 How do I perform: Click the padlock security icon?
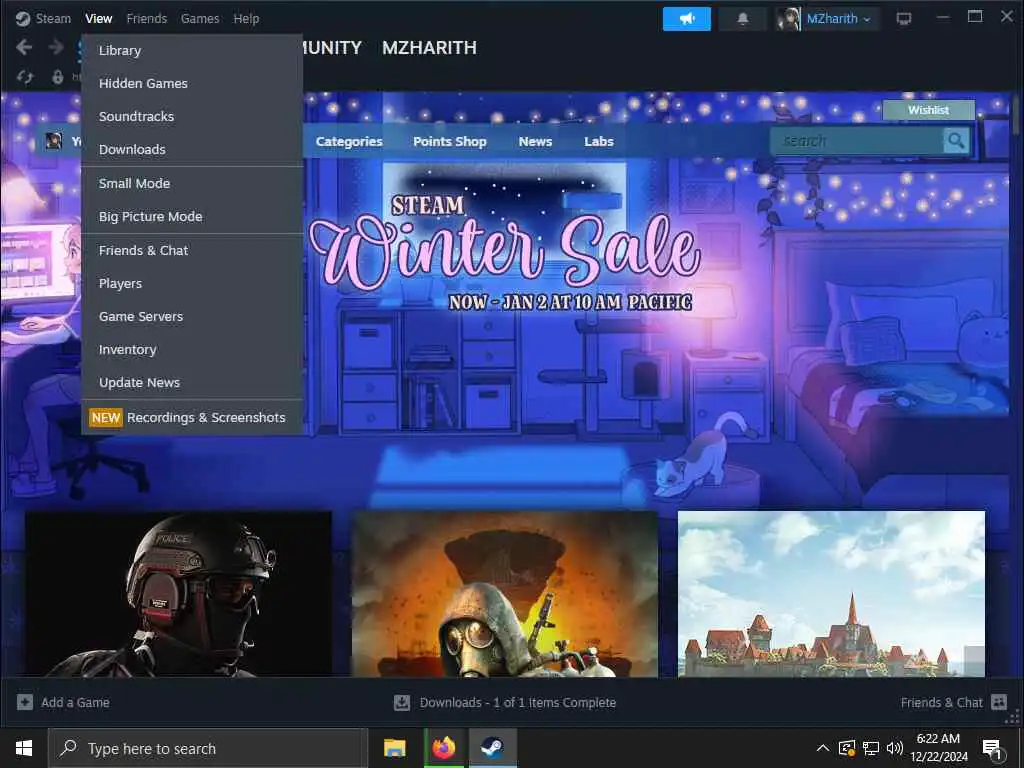[x=57, y=77]
